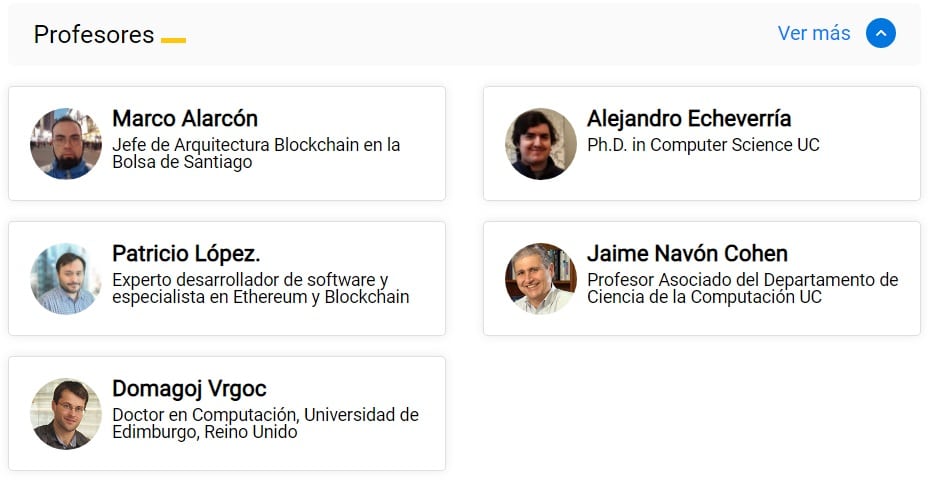Screen dimensions: 940x482
Task: Open Alejandro Echeverría's profile photo
Action: coord(541,144)
